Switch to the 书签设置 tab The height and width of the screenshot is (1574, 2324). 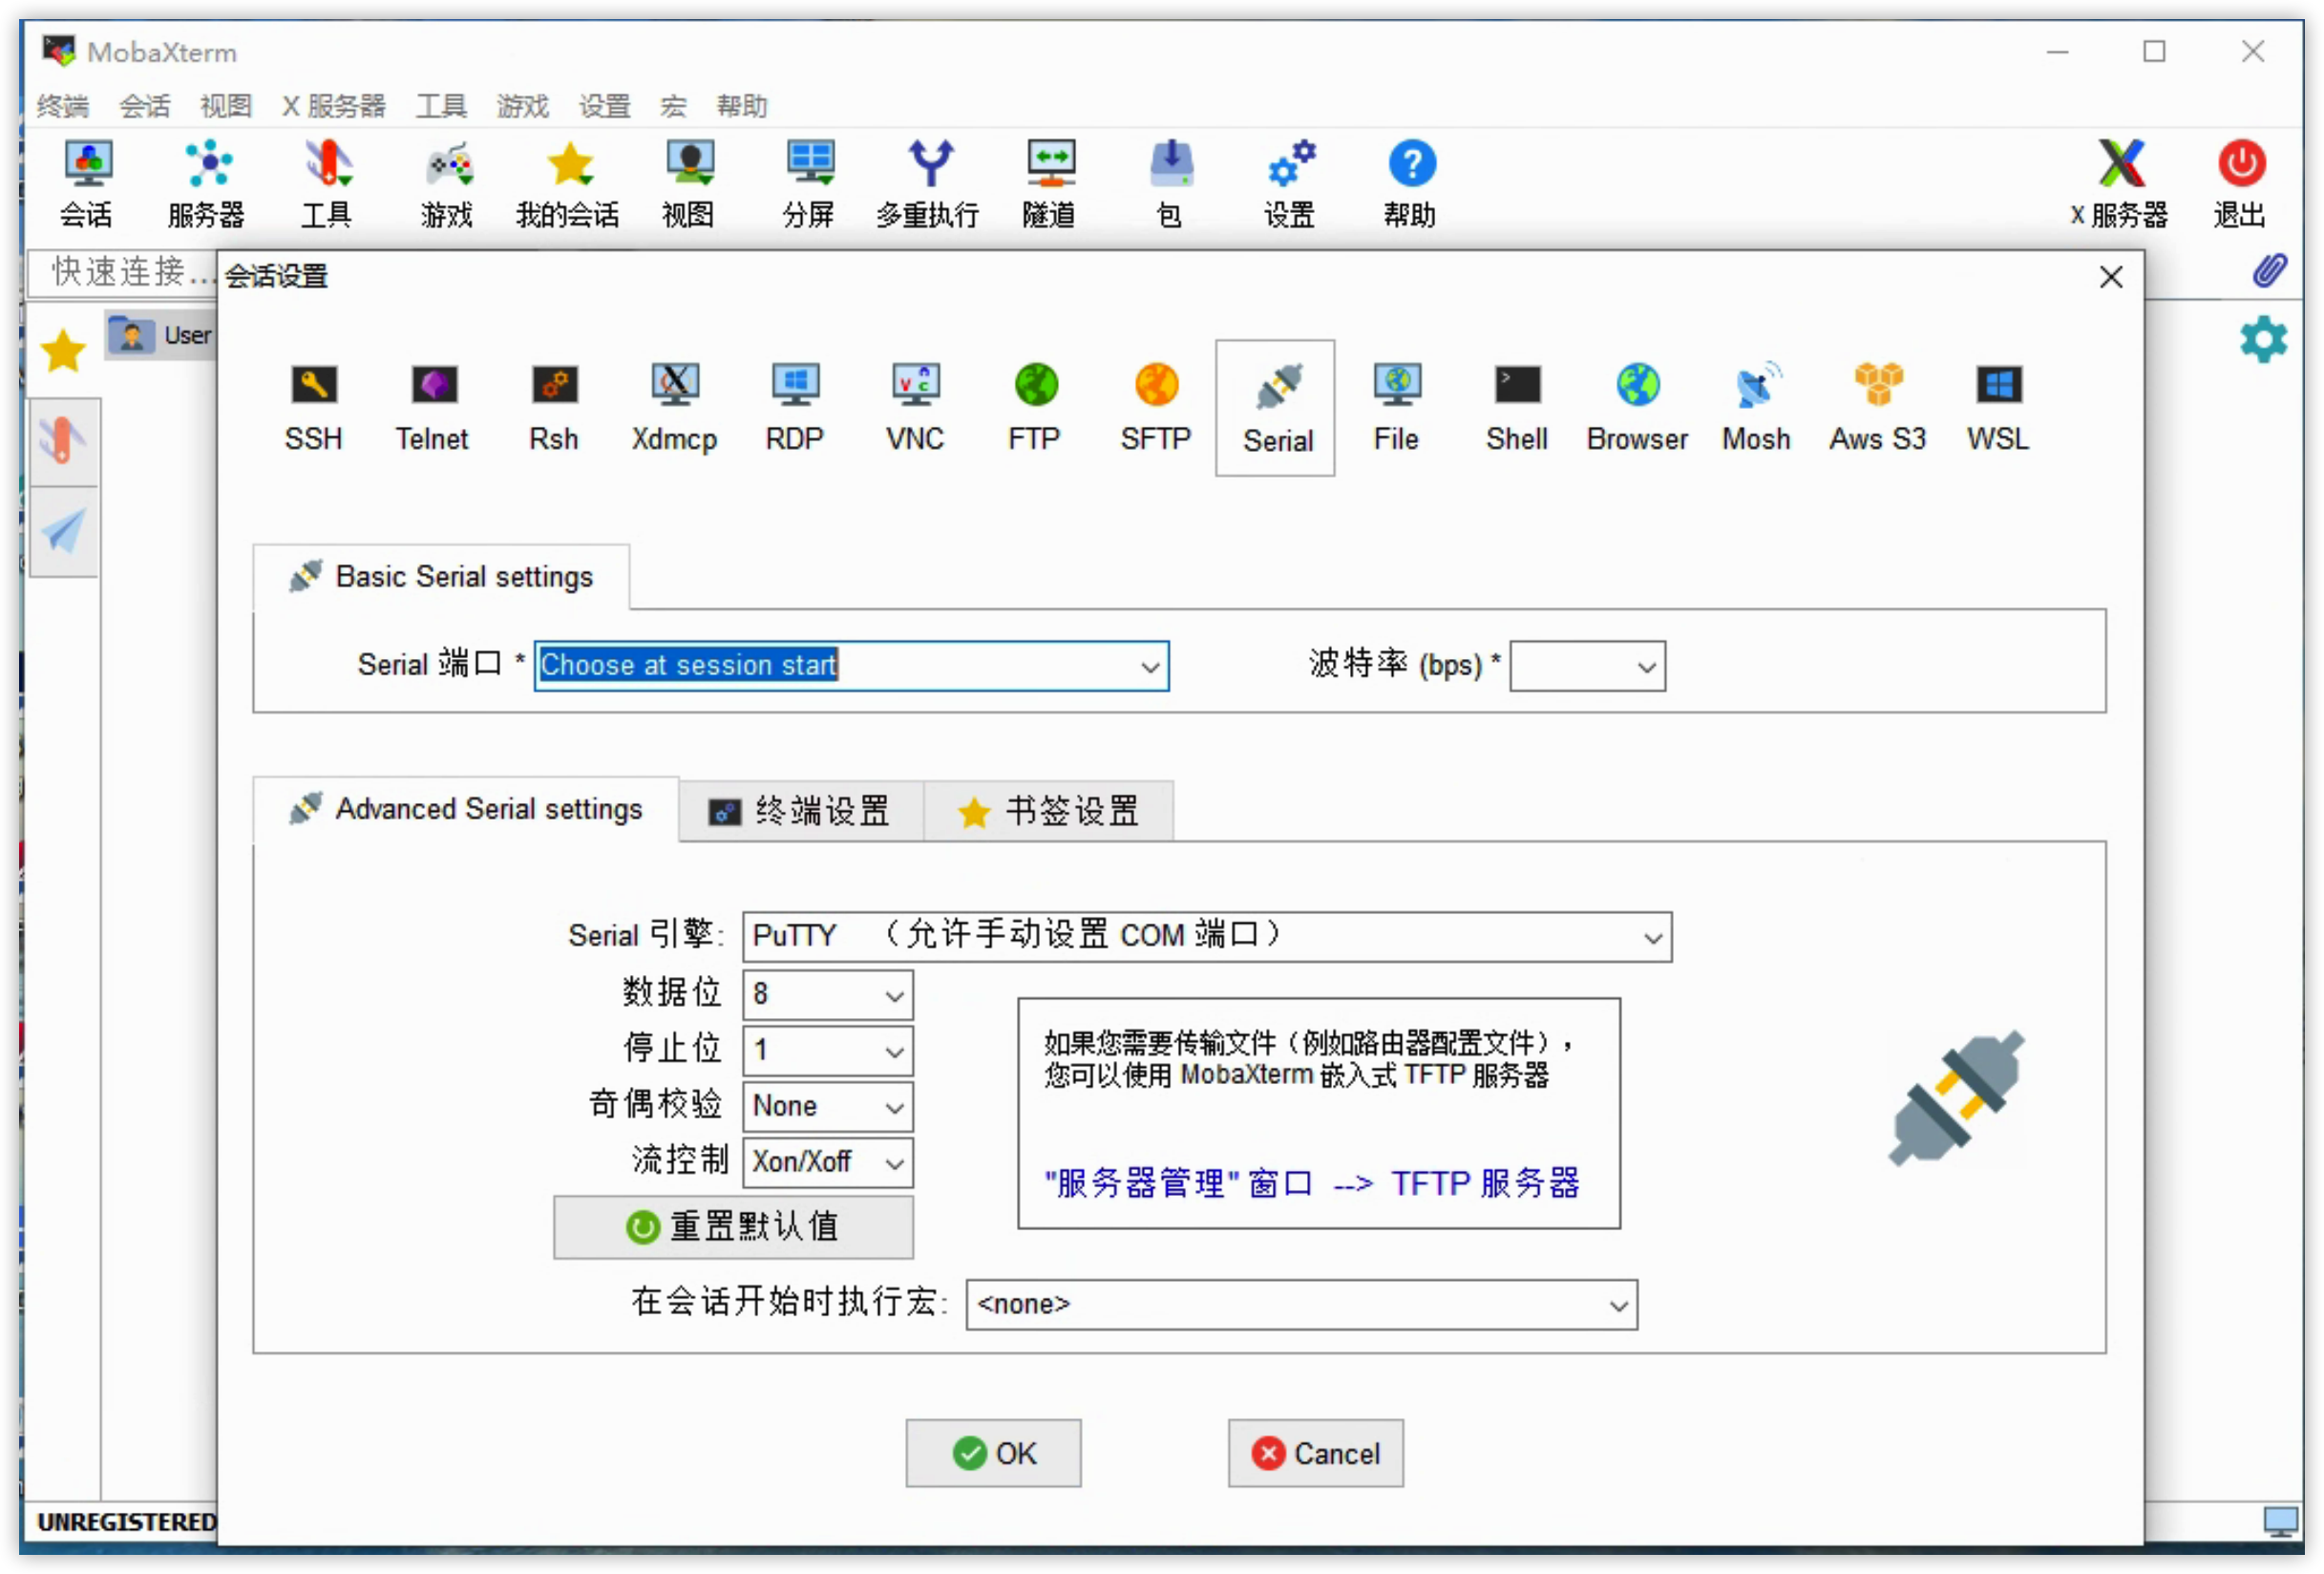[x=1049, y=811]
